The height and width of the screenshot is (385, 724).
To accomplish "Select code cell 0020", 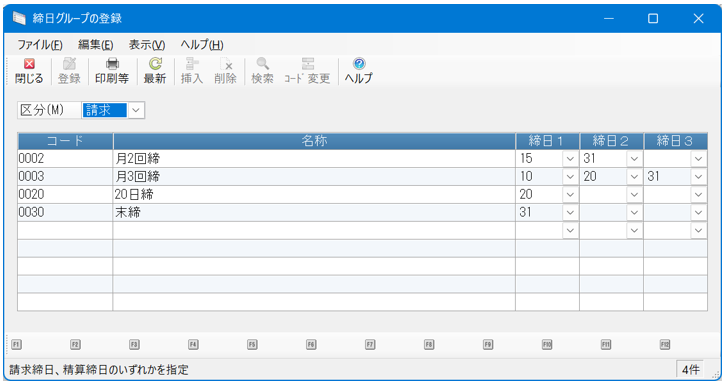I will tap(65, 195).
